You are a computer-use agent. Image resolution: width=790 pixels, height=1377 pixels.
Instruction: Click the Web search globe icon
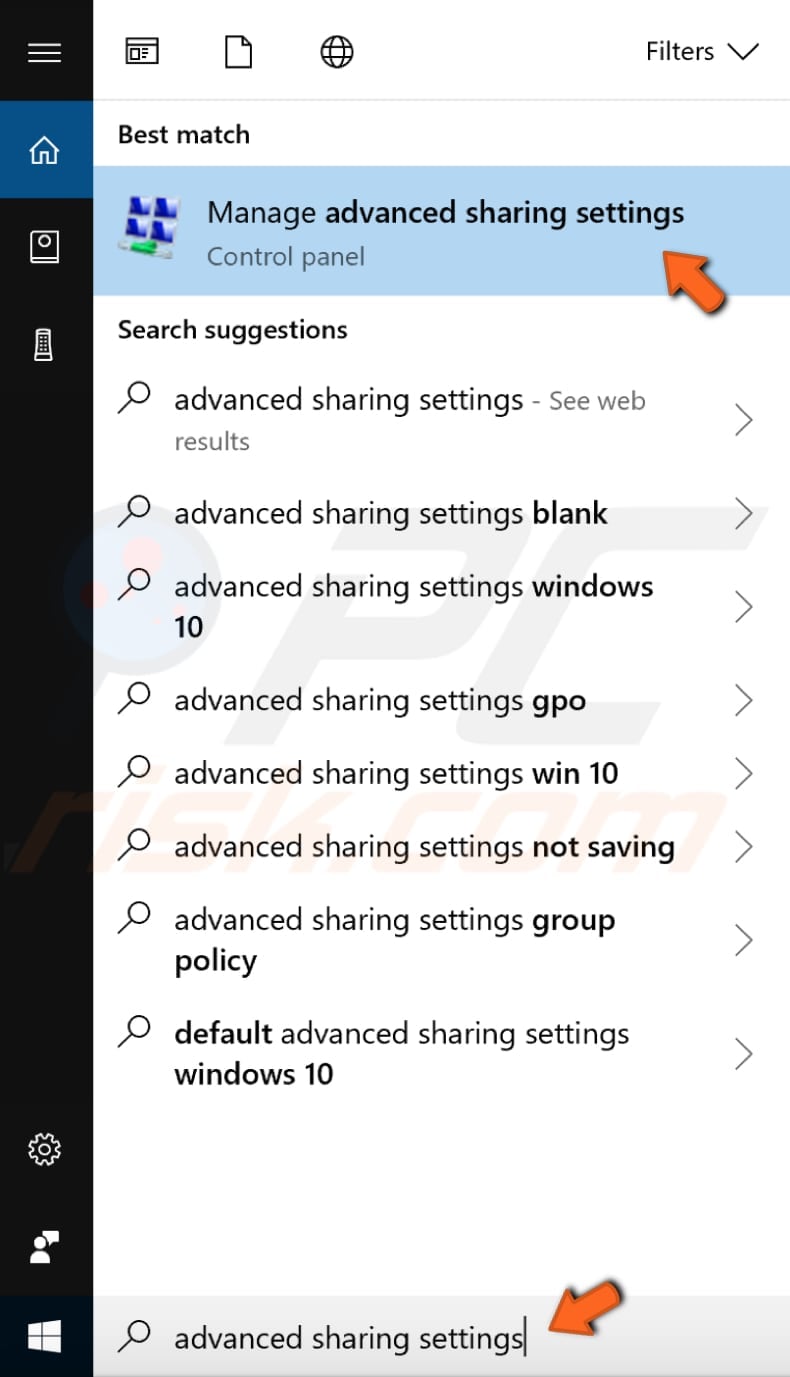tap(336, 51)
